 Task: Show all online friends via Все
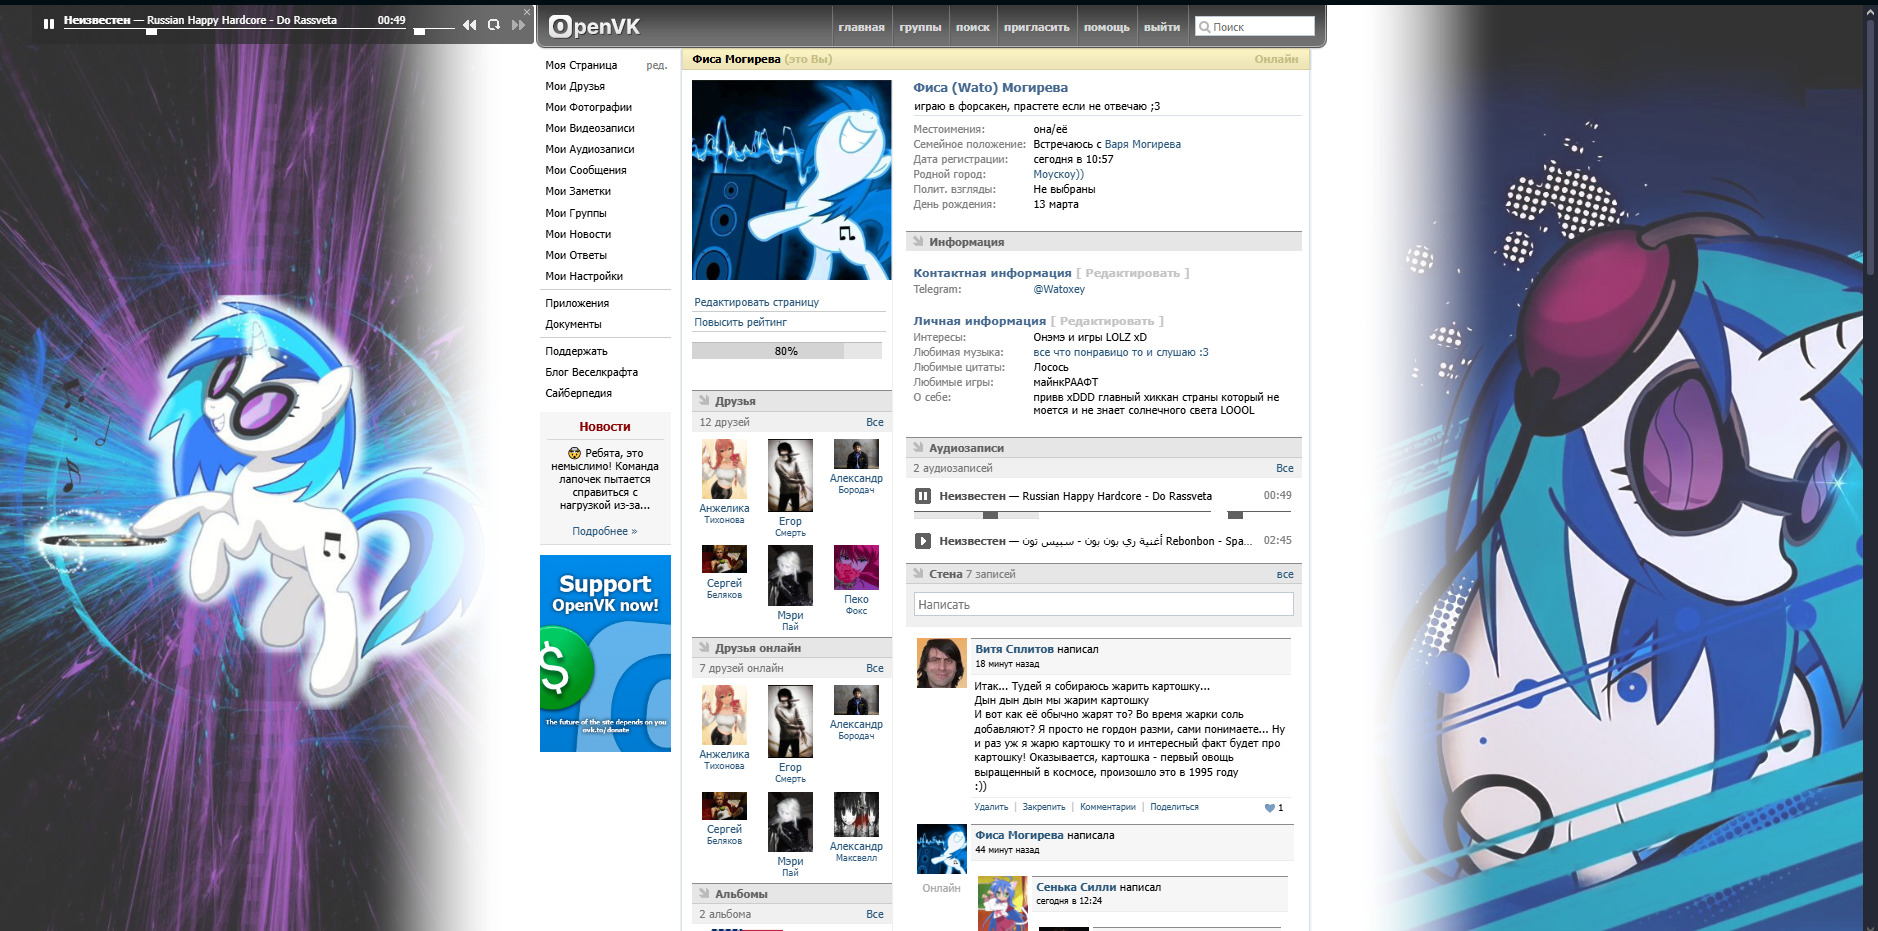tap(875, 668)
